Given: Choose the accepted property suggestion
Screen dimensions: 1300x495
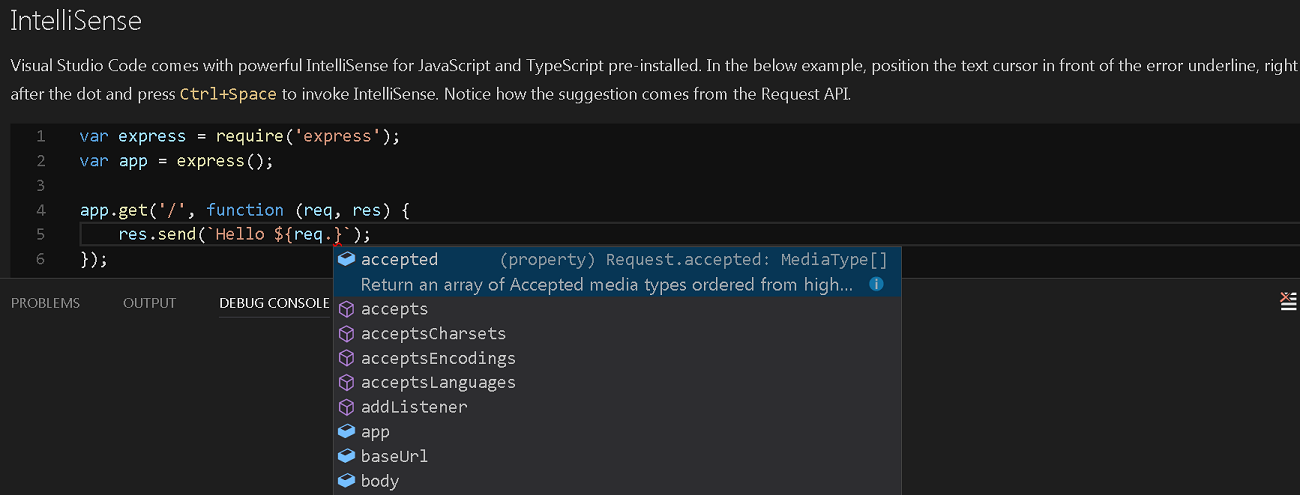Looking at the screenshot, I should click(399, 259).
